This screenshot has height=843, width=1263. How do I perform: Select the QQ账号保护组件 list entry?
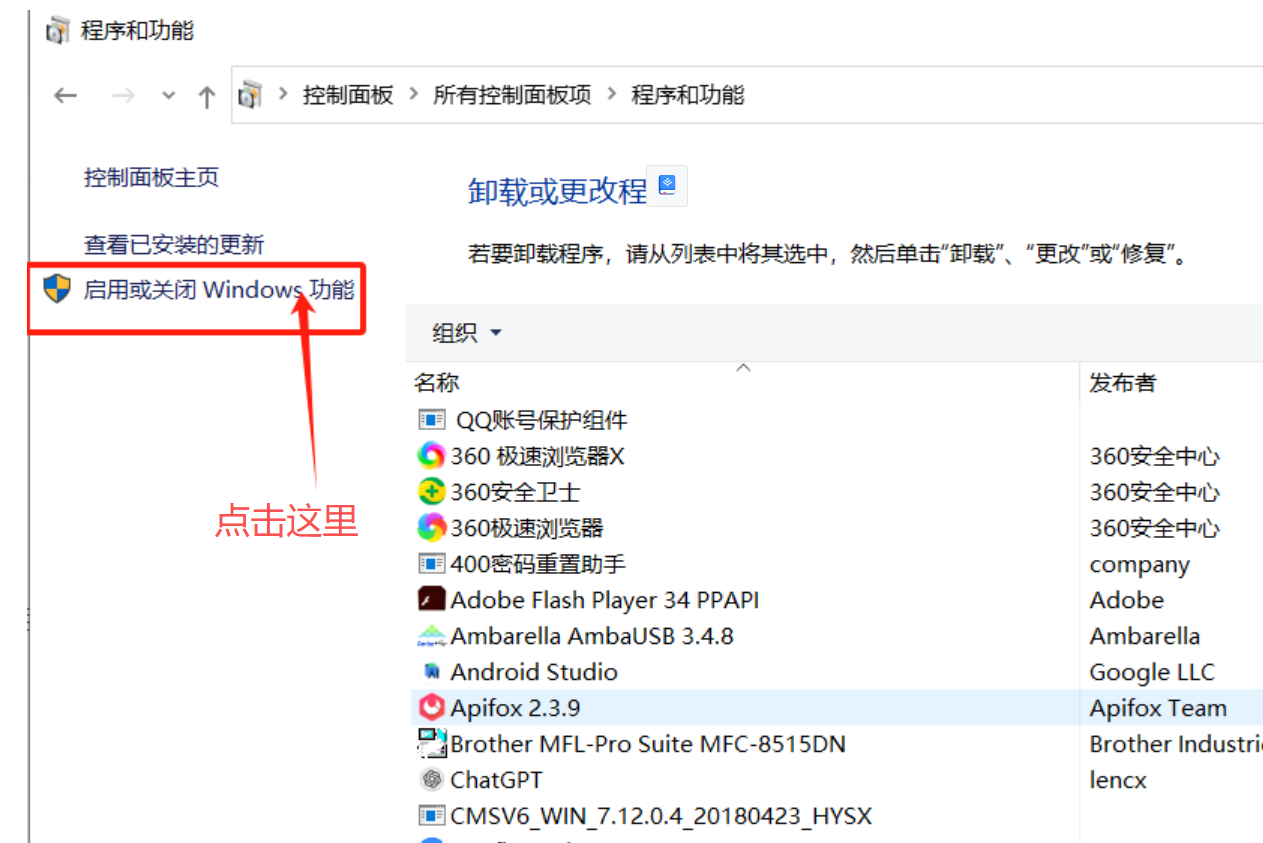pyautogui.click(x=541, y=420)
